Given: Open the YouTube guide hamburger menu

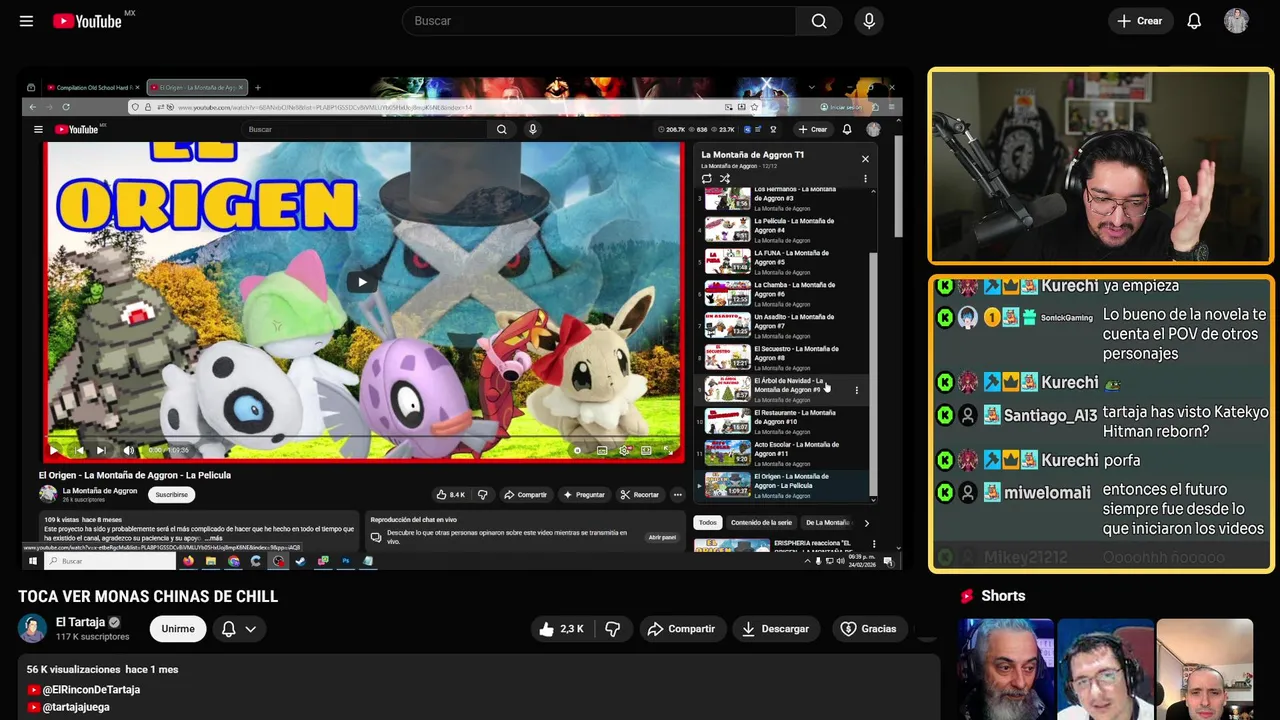Looking at the screenshot, I should coord(26,21).
